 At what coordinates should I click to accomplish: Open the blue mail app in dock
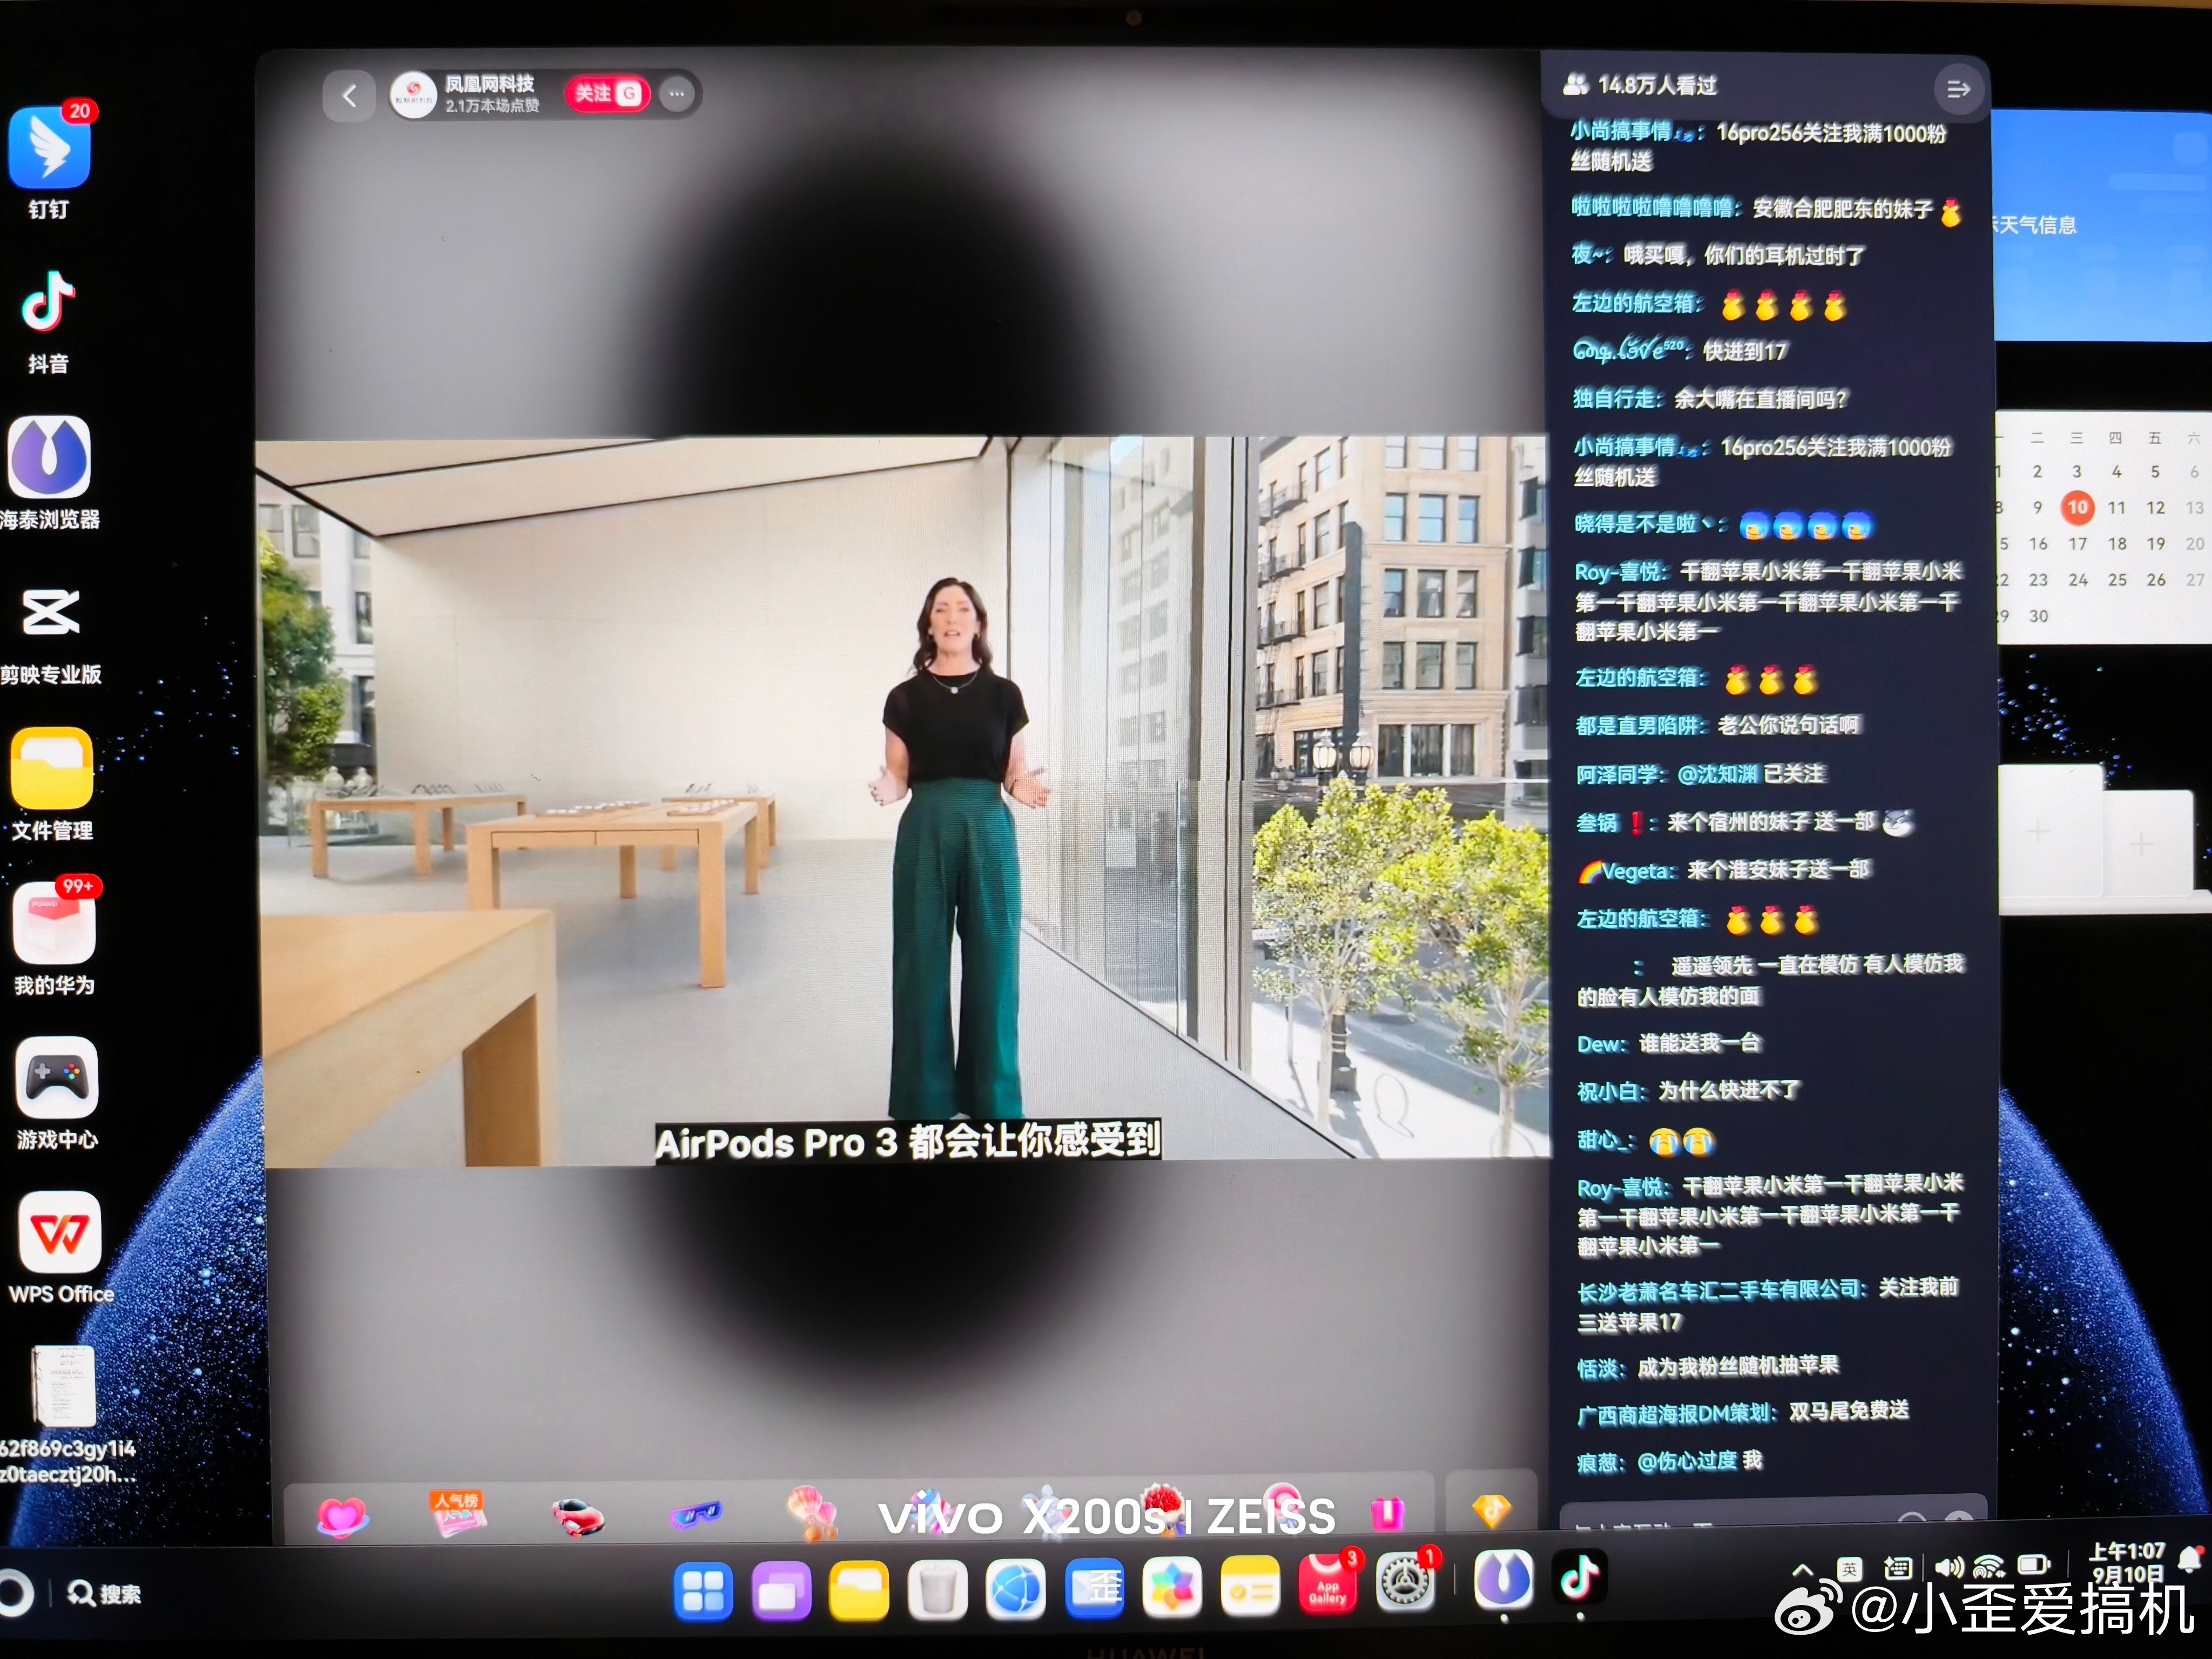[x=1094, y=1588]
